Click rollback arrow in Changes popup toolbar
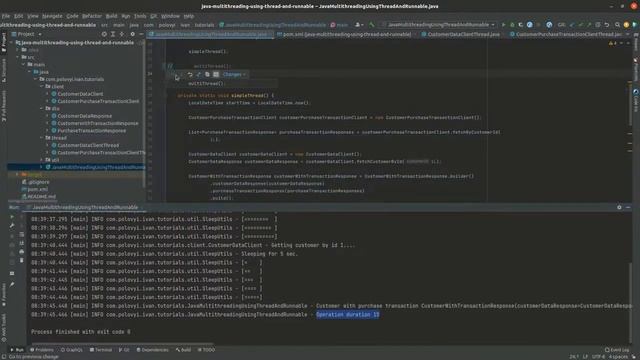This screenshot has width=640, height=360. pos(190,74)
